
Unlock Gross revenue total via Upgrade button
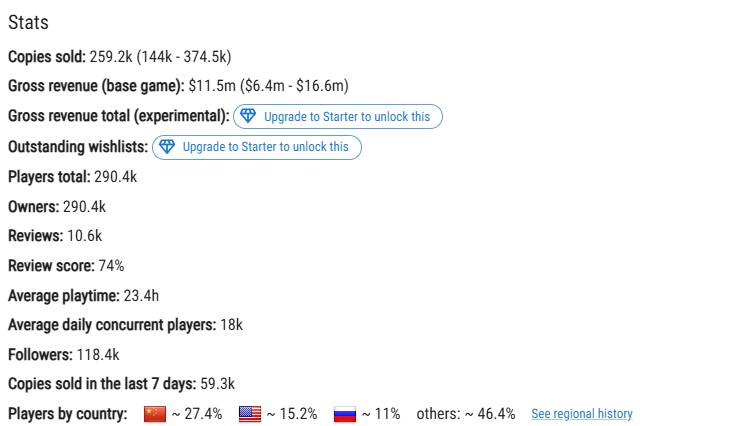[x=338, y=116]
